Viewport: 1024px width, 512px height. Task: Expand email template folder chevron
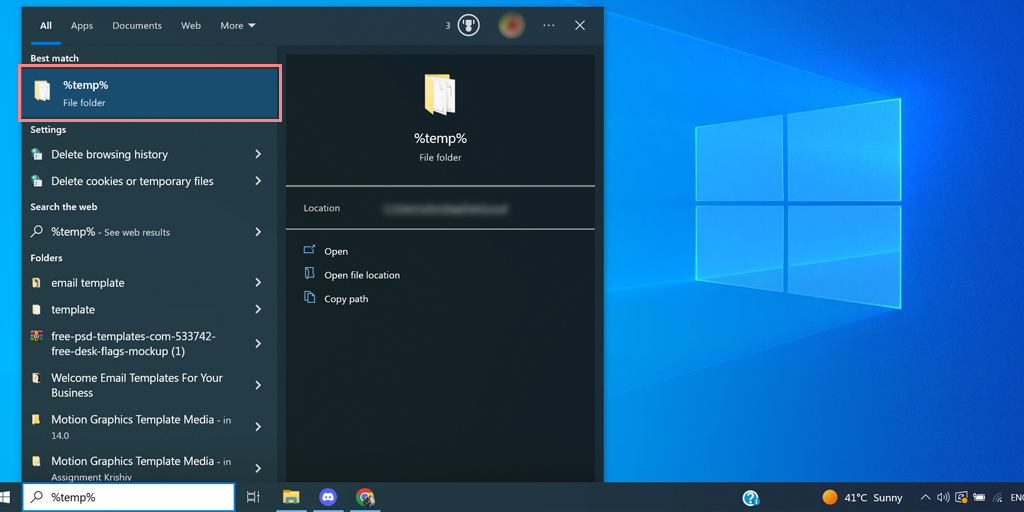point(258,283)
